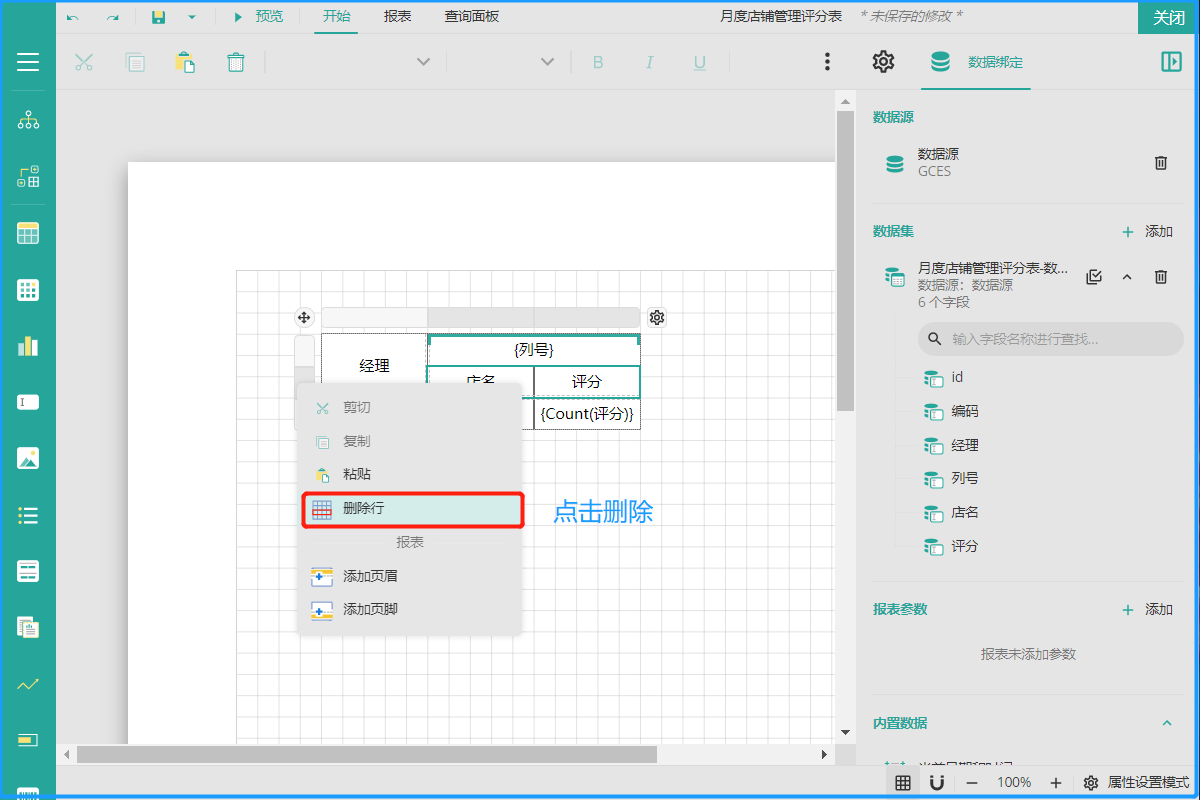The width and height of the screenshot is (1200, 800).
Task: Click 添加 next to 报表参数
Action: pyautogui.click(x=1147, y=609)
